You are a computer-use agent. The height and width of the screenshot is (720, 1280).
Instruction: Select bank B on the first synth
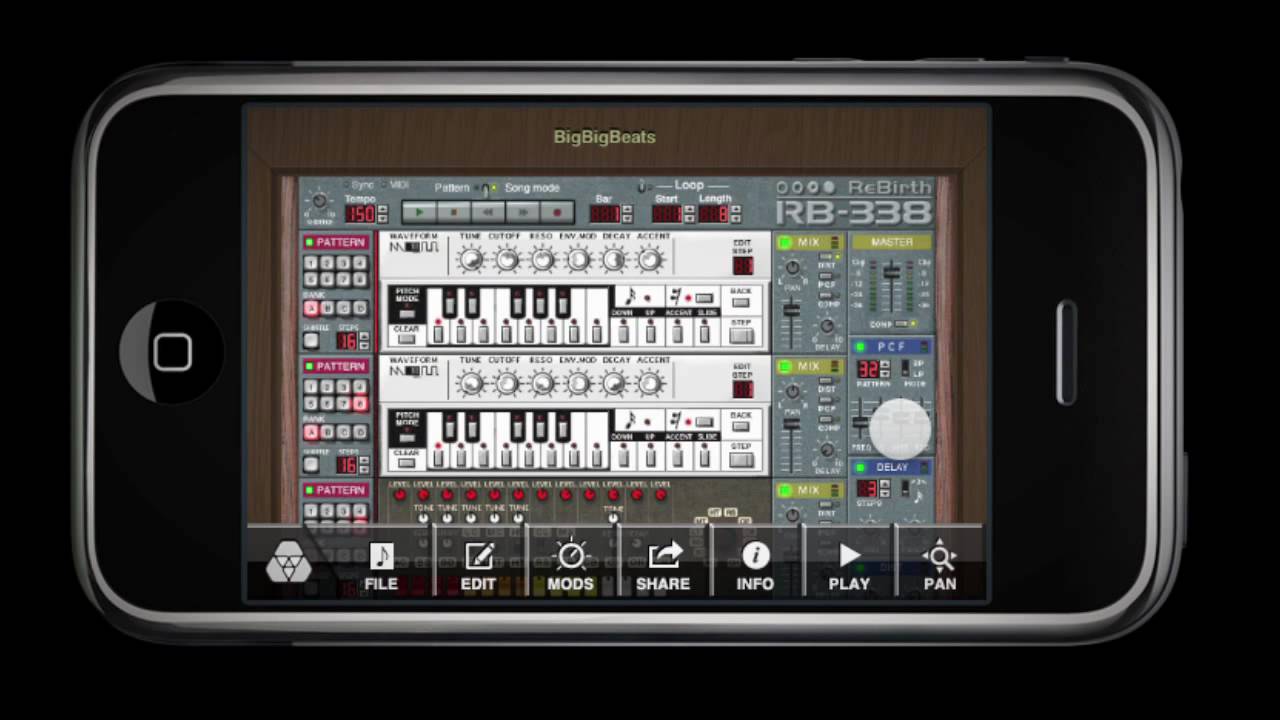coord(327,309)
